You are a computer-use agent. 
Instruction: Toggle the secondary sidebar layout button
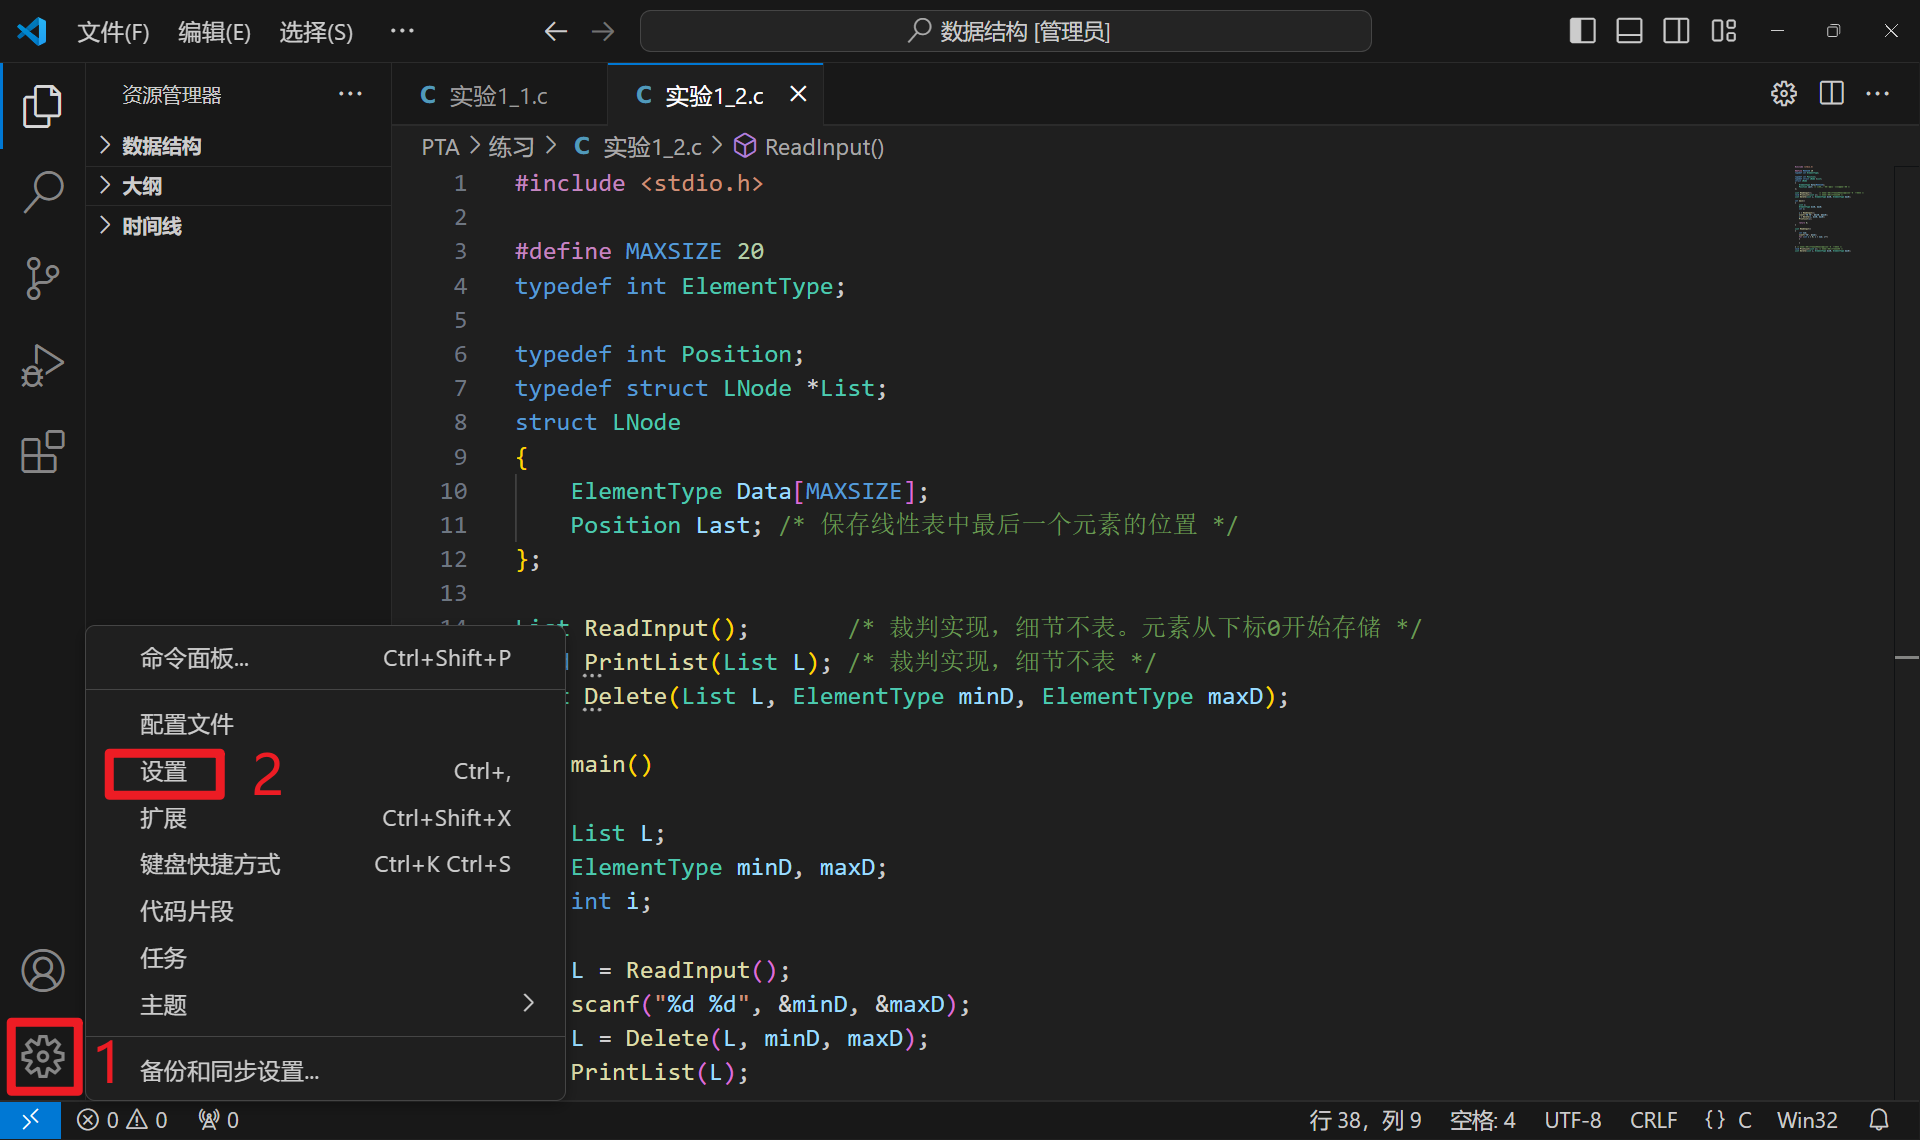tap(1676, 31)
